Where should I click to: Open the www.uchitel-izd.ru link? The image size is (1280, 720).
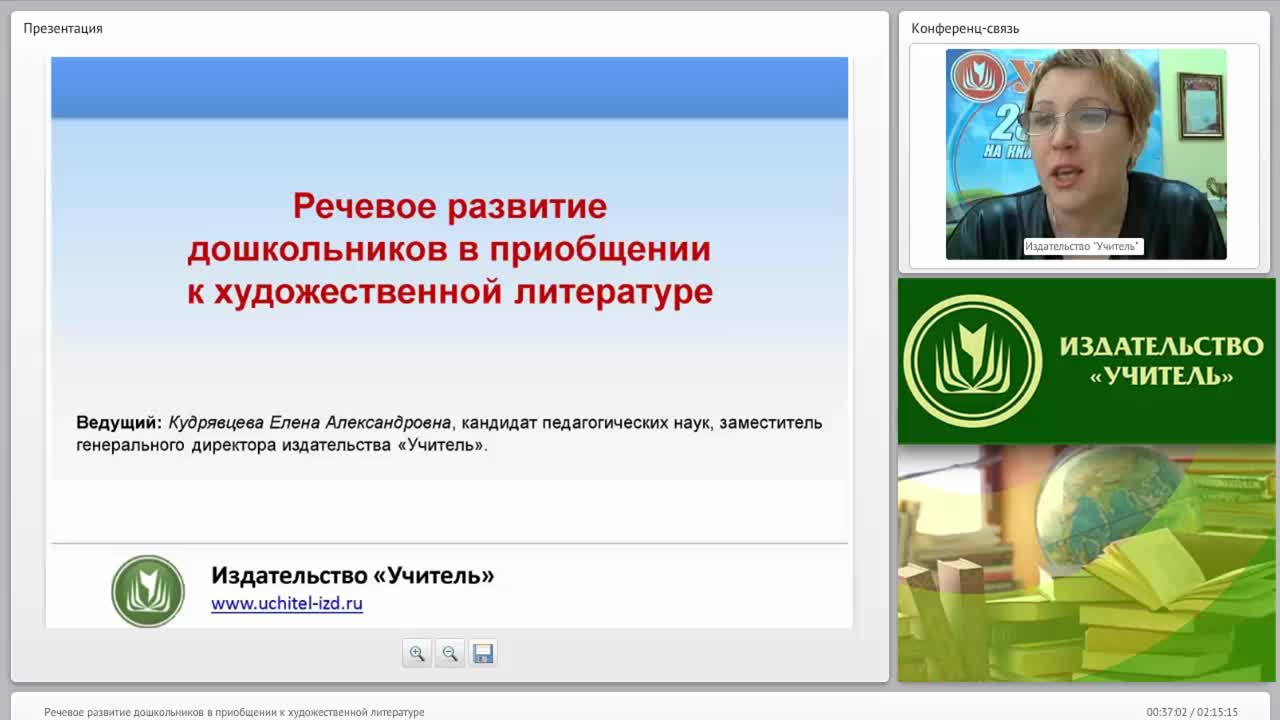pyautogui.click(x=287, y=603)
